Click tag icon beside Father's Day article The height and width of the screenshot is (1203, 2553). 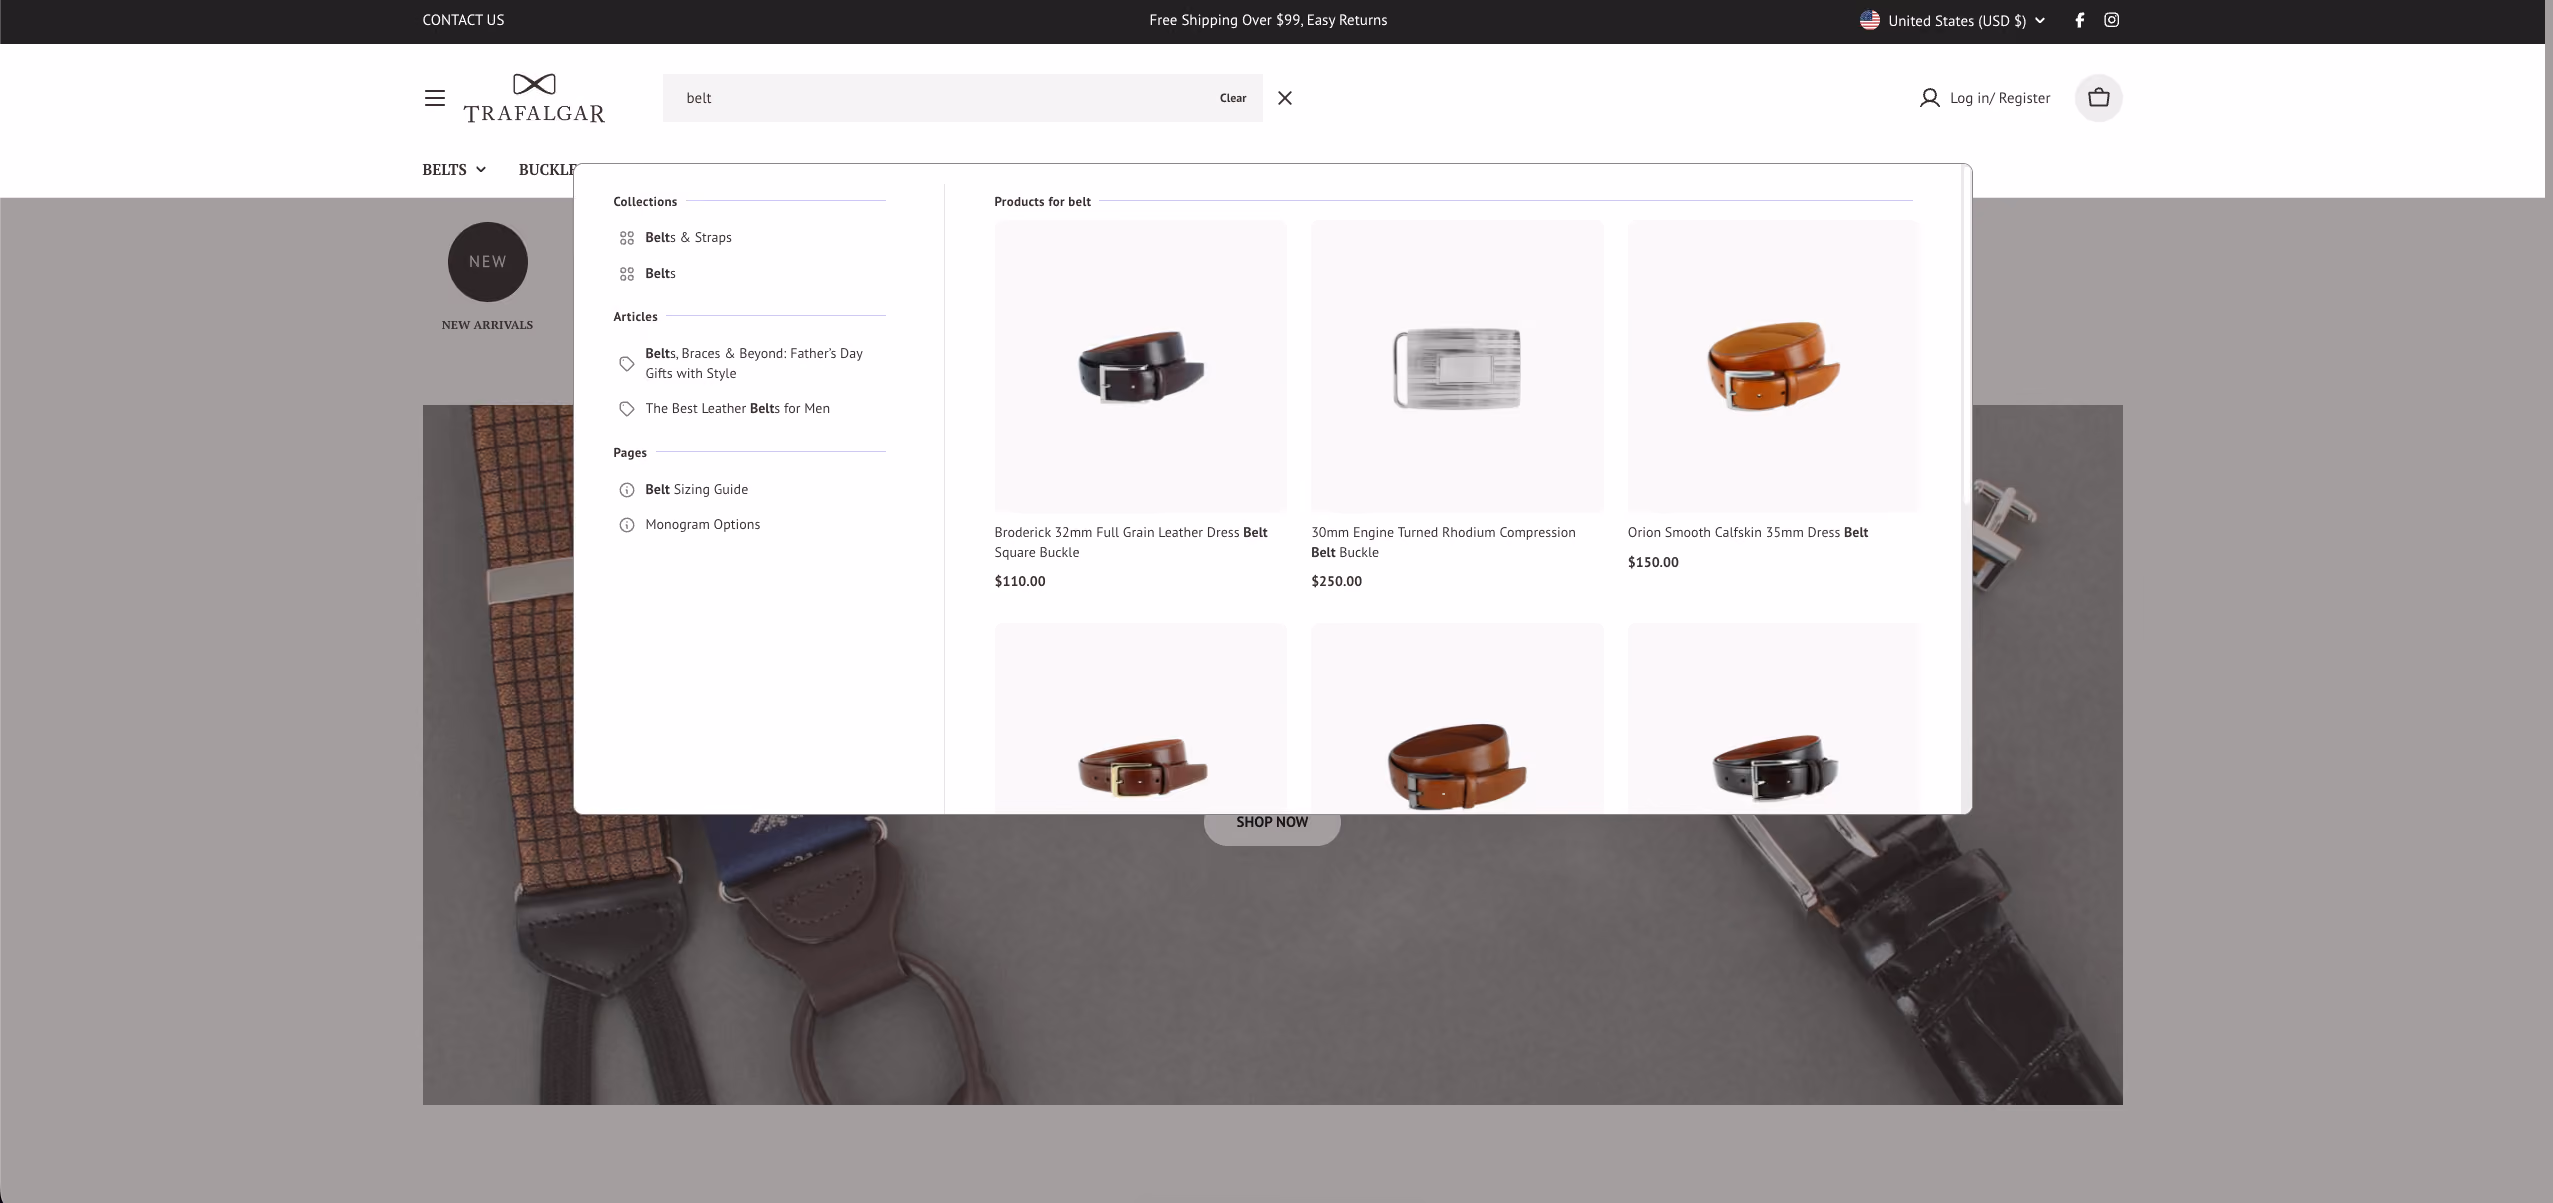627,364
